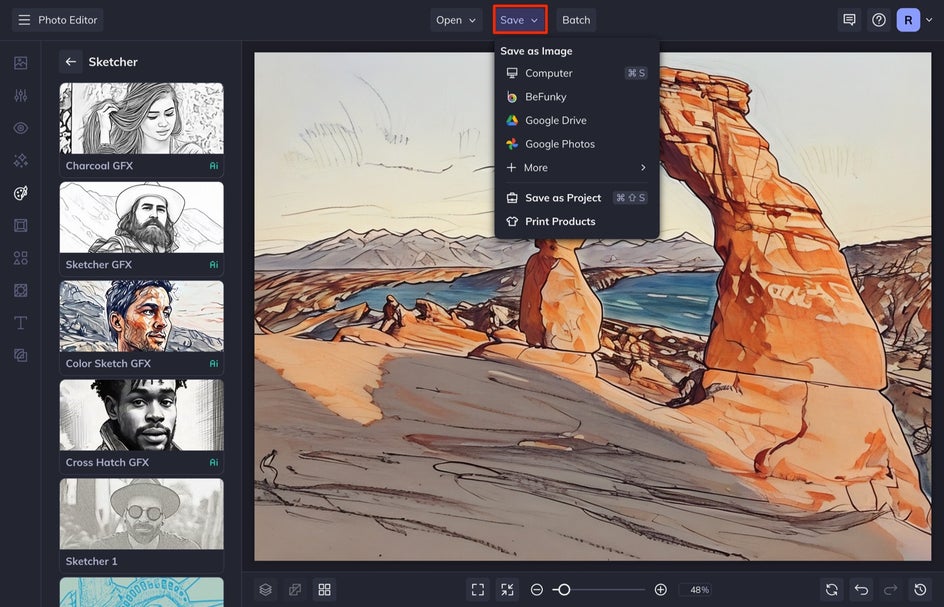944x607 pixels.
Task: Open the Graphics shapes tool
Action: pos(20,258)
